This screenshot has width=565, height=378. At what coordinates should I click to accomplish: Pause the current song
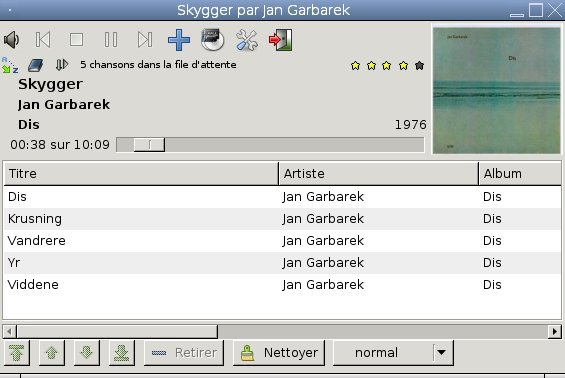point(111,40)
